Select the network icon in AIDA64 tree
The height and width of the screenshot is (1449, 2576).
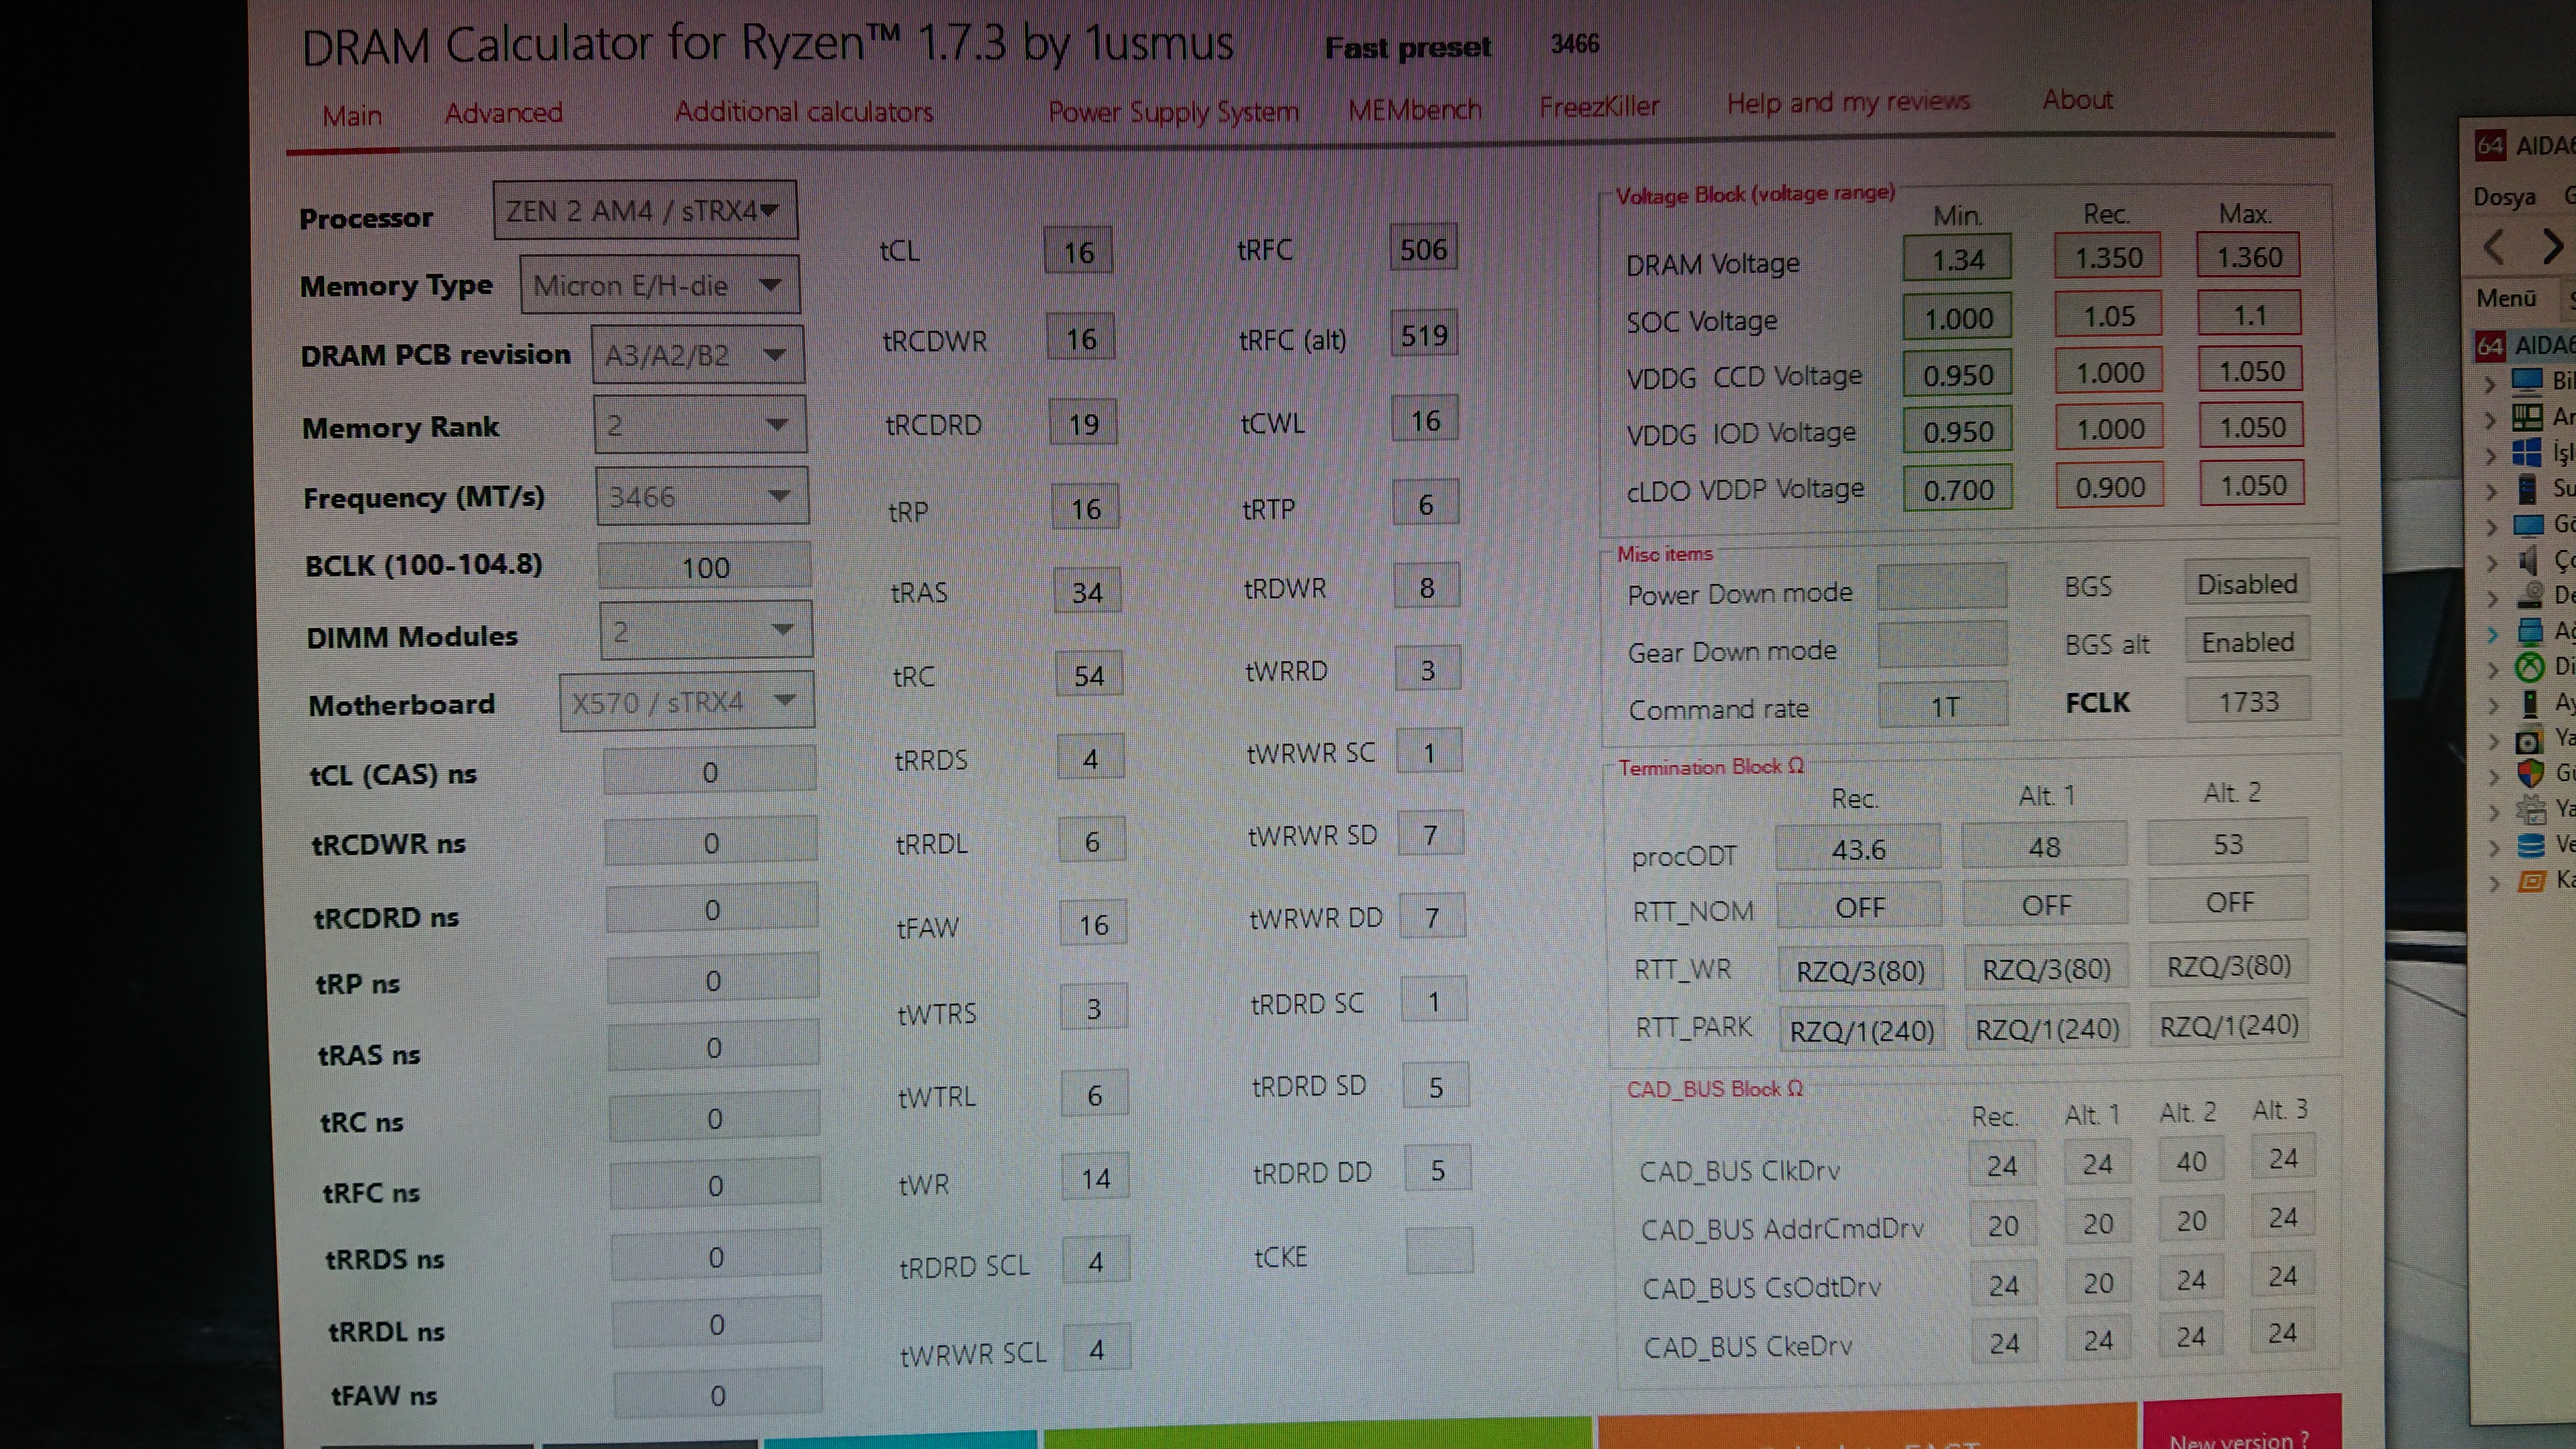(2530, 632)
